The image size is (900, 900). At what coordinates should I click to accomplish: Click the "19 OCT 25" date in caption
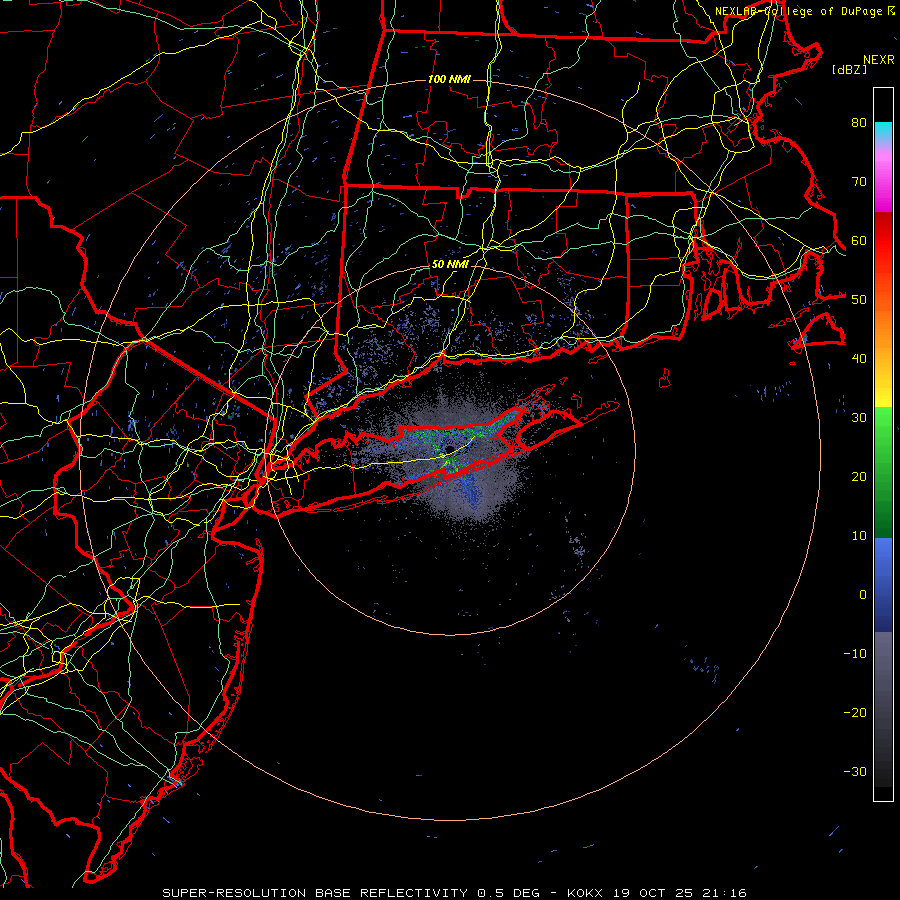654,893
